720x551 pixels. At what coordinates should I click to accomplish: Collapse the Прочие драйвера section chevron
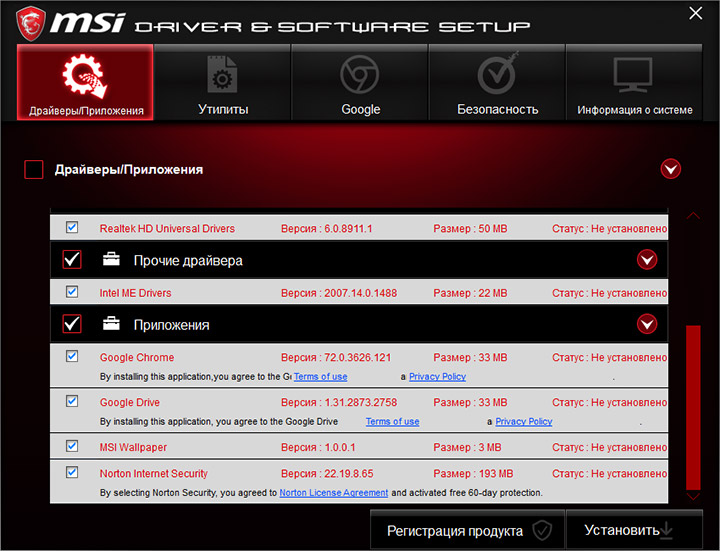tap(647, 260)
